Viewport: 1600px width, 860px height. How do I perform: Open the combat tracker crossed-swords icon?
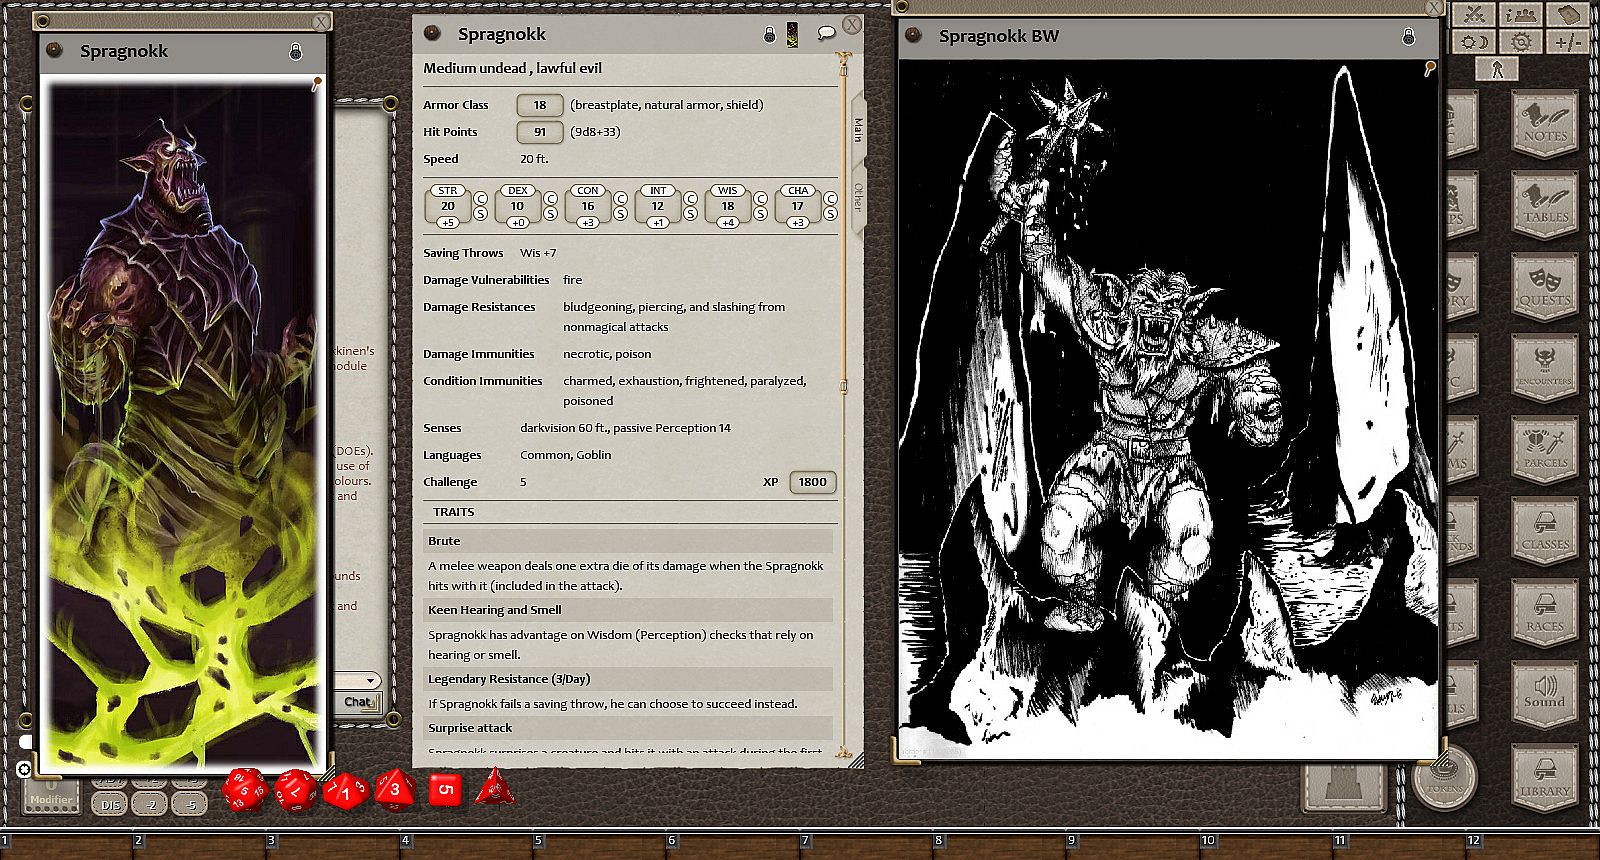pos(1473,14)
